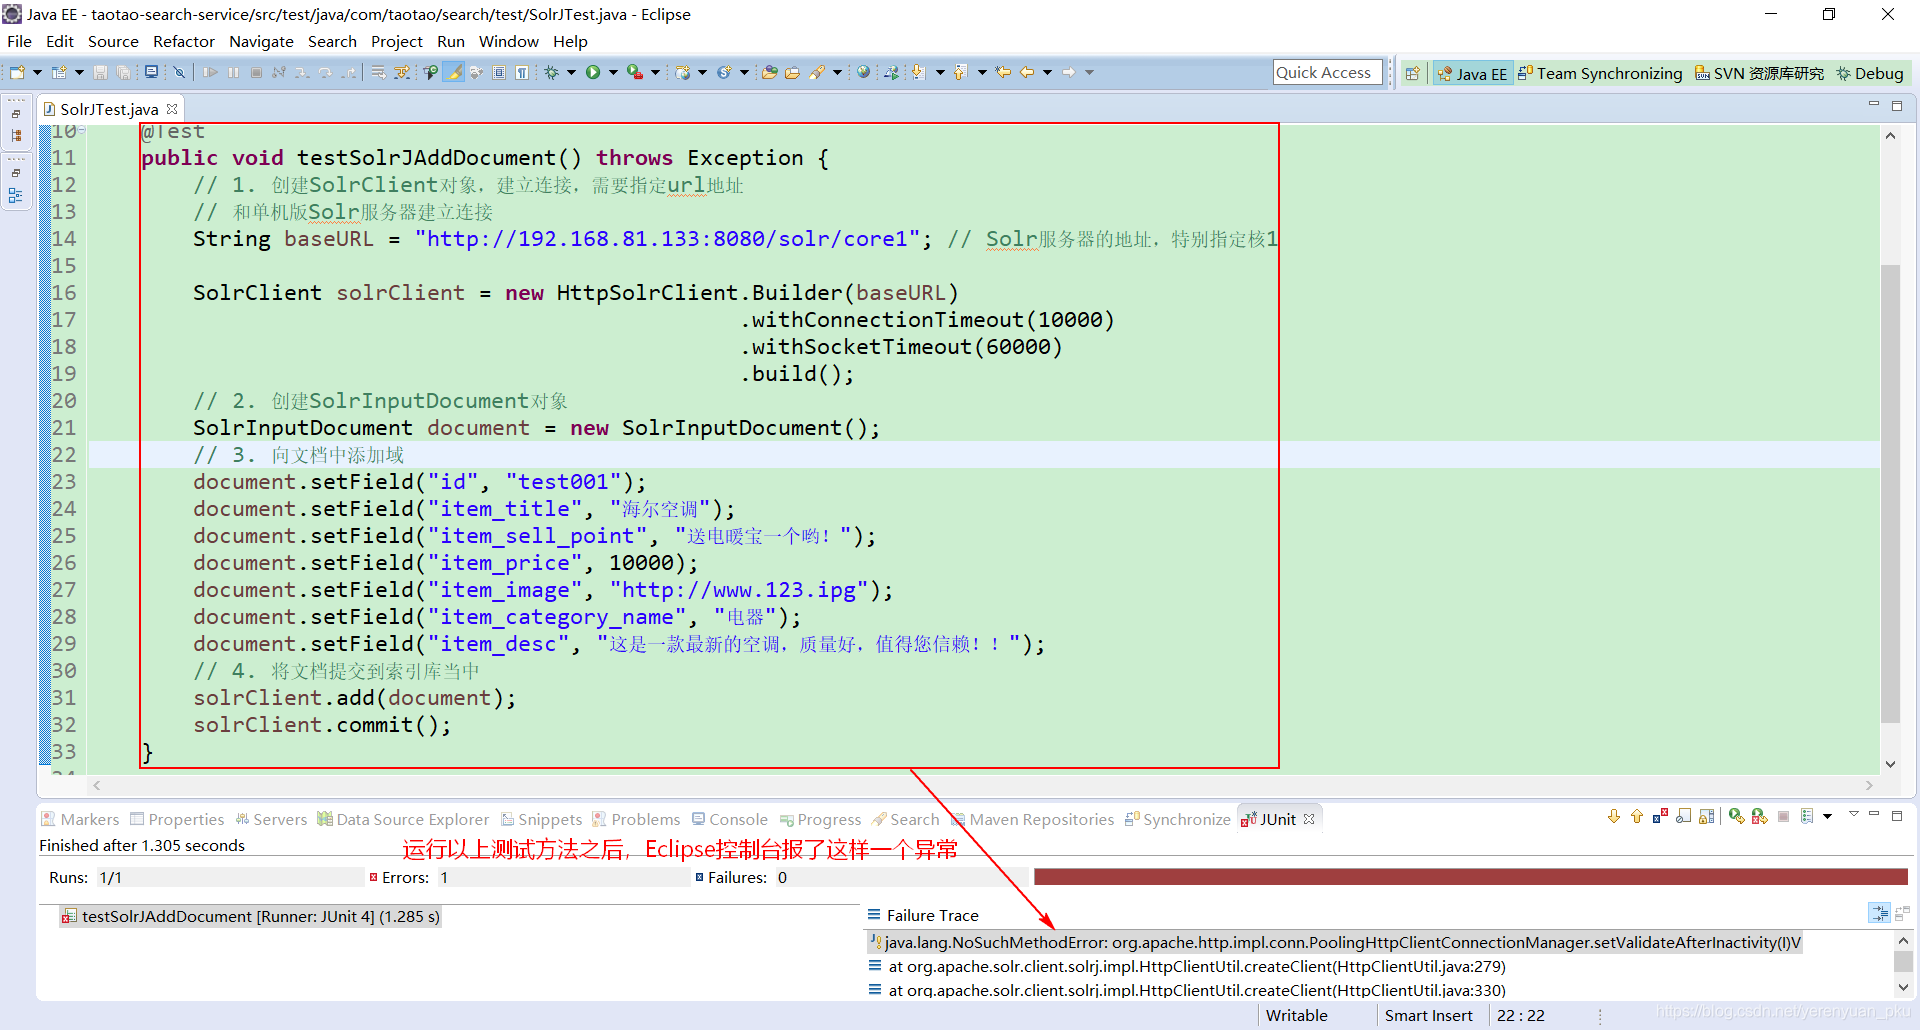Screen dimensions: 1920x1030
Task: Close the SolrJTest.java editor tab
Action: [x=172, y=108]
